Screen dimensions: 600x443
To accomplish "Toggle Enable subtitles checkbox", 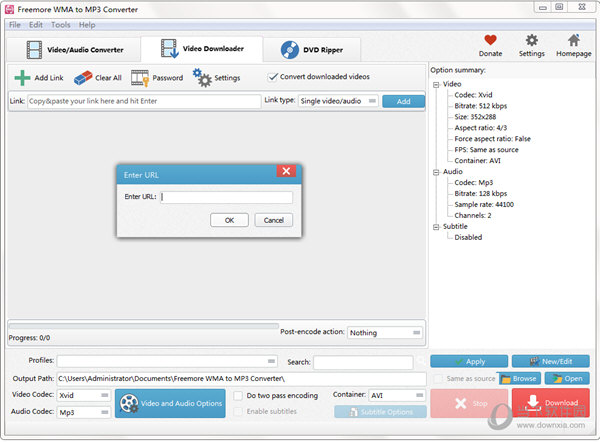I will pos(238,411).
